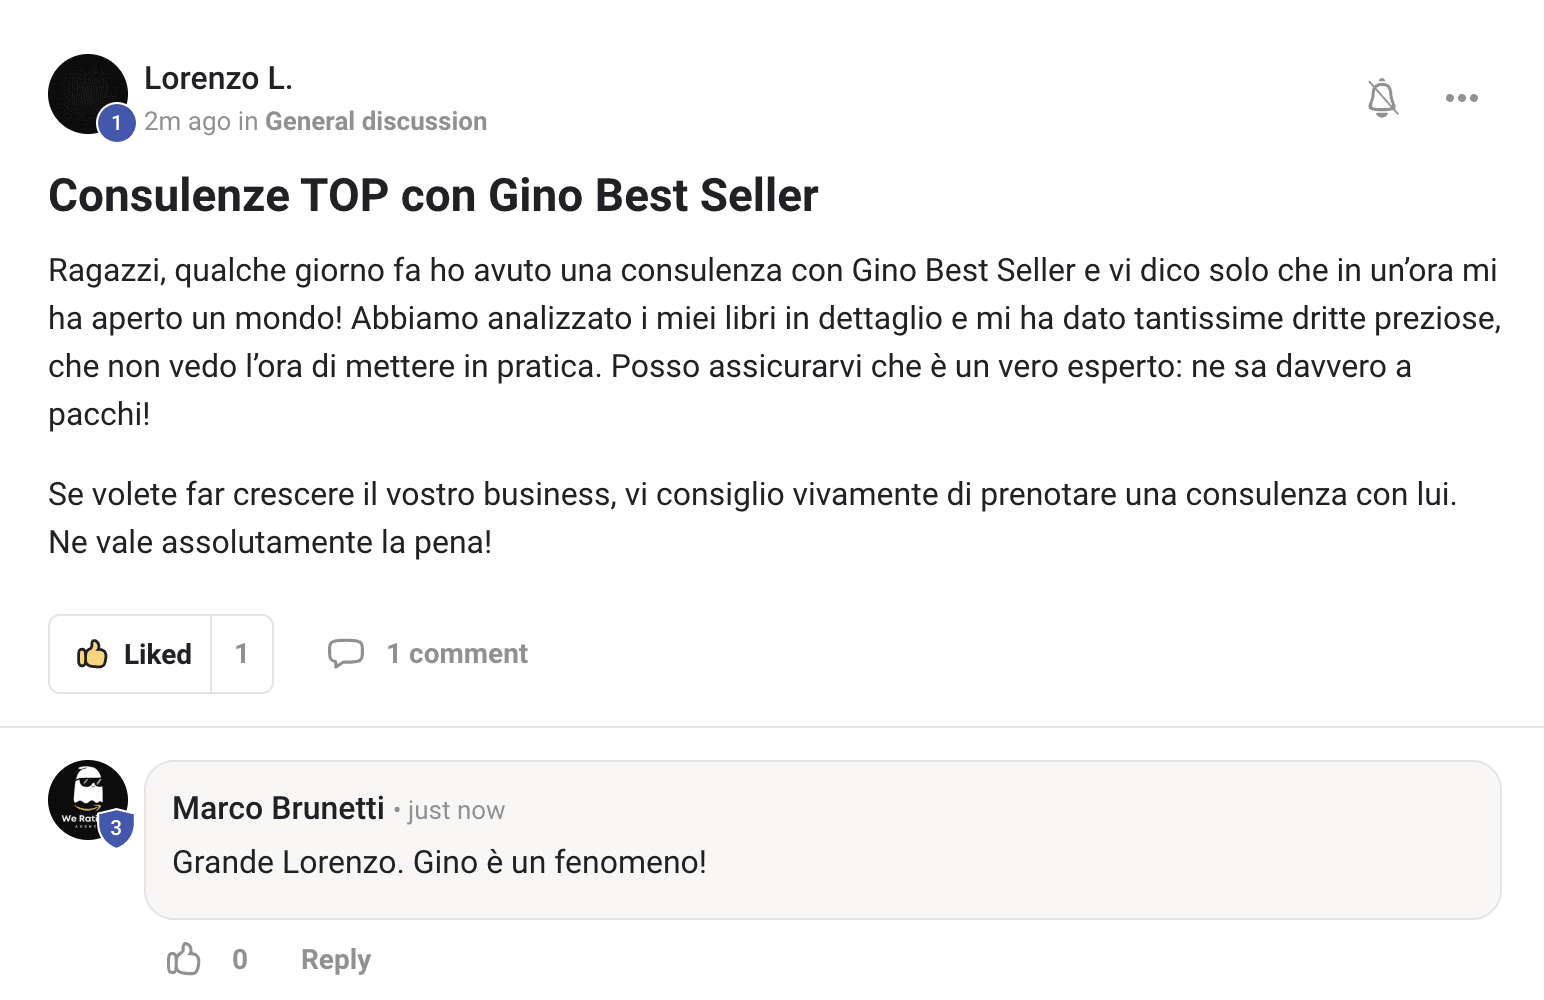
Task: Go to the General discussion category
Action: (376, 122)
